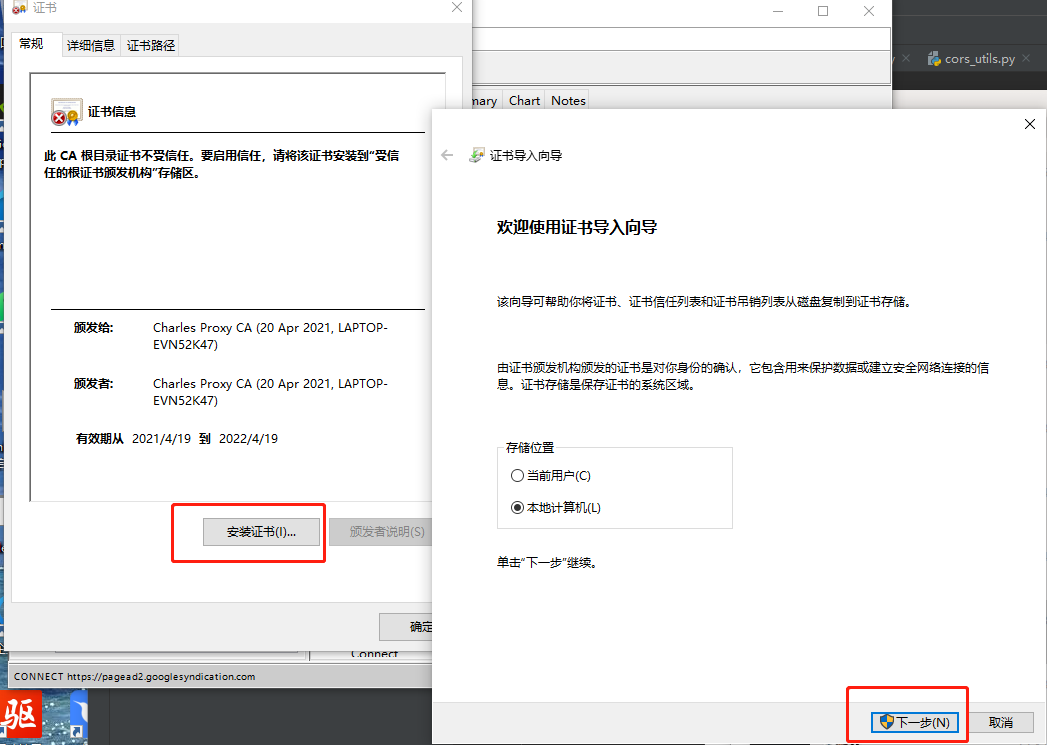Click the 安装证书(I)... button

coord(261,532)
